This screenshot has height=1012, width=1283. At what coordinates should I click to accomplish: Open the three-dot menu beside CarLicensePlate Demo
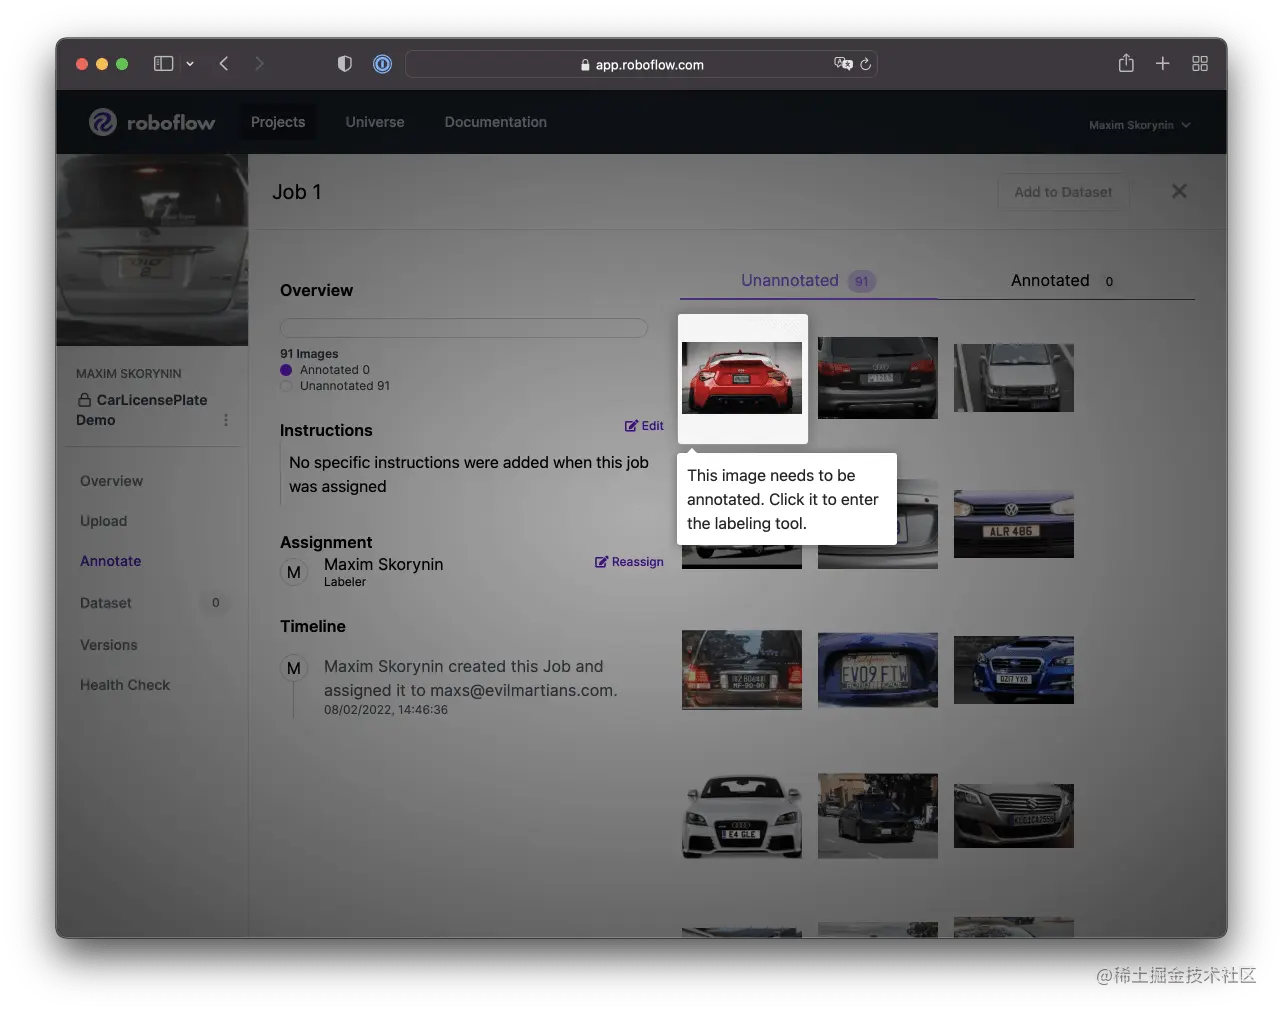click(x=226, y=420)
